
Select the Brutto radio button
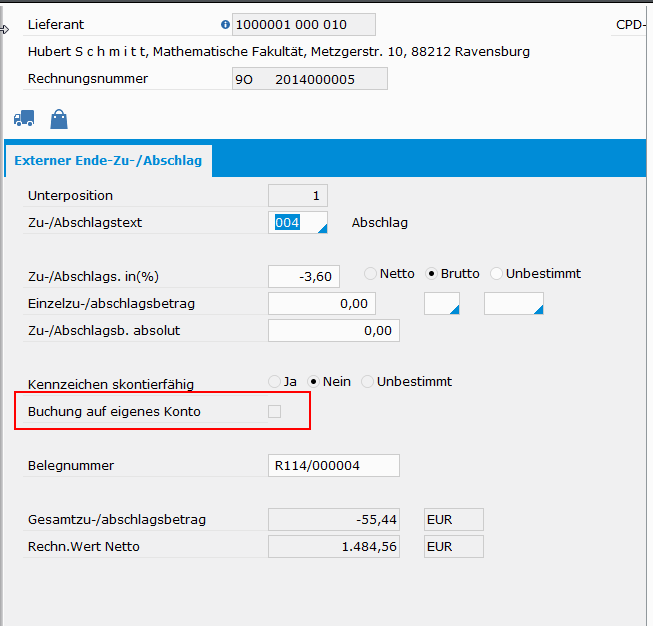click(431, 274)
